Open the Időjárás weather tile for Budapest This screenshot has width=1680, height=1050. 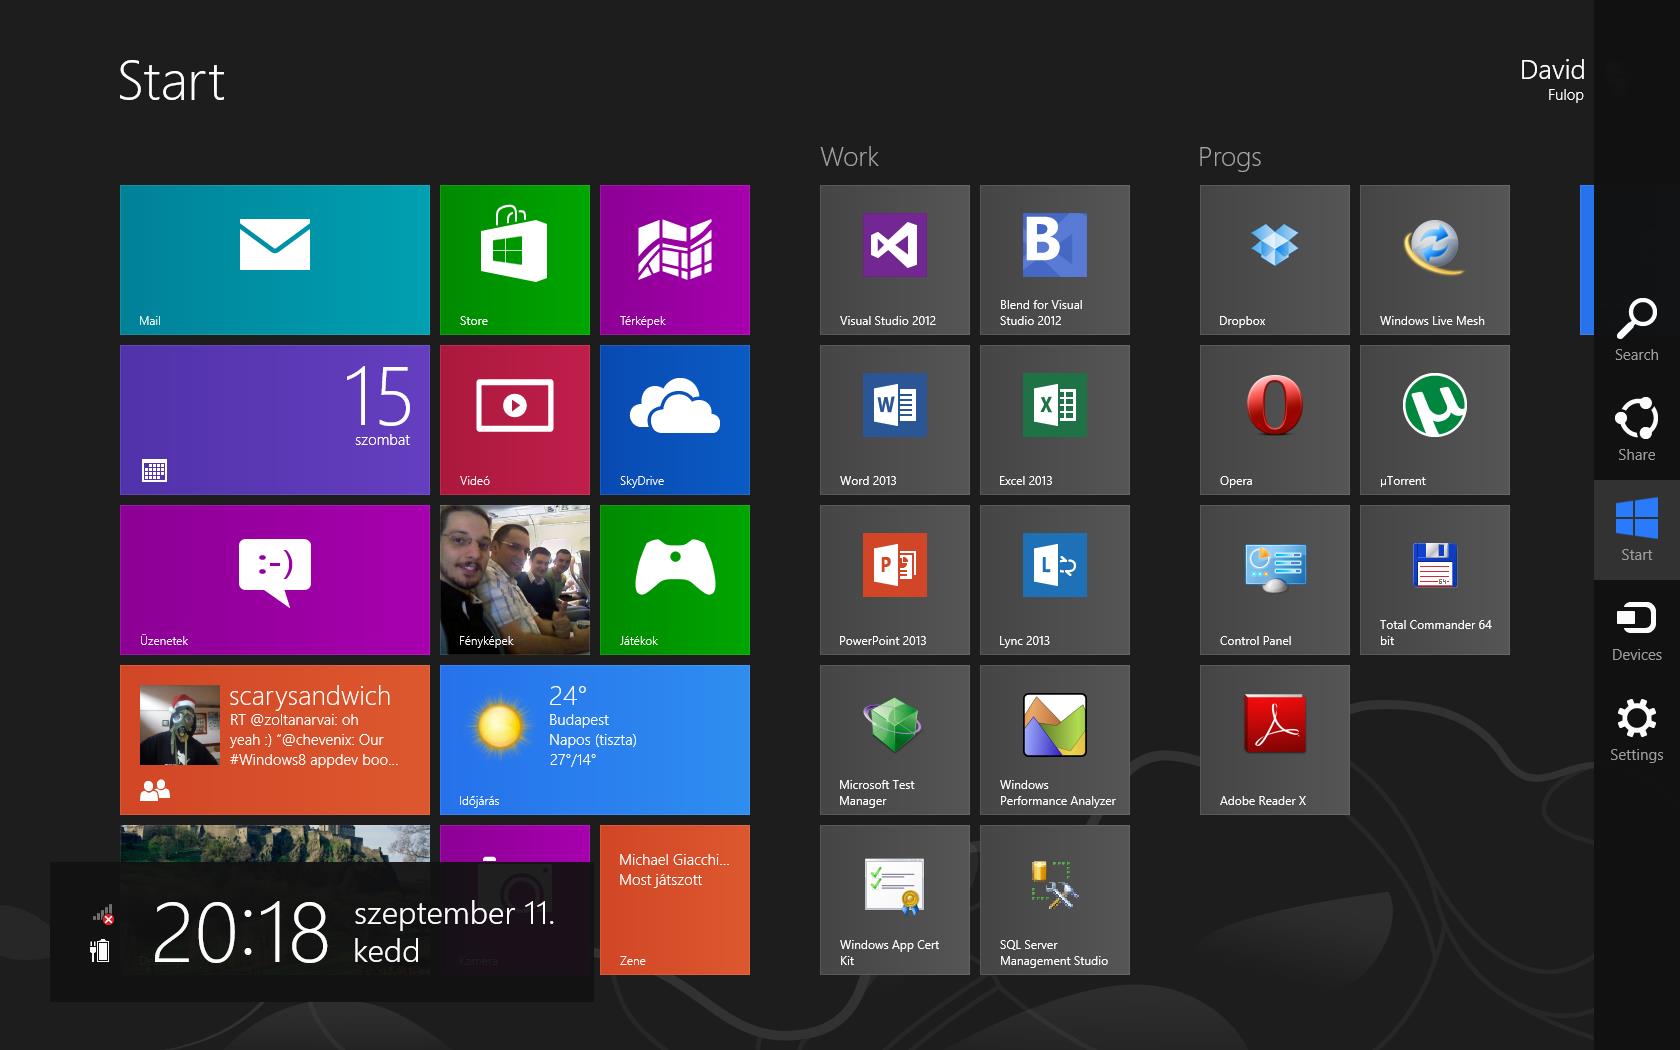[595, 740]
